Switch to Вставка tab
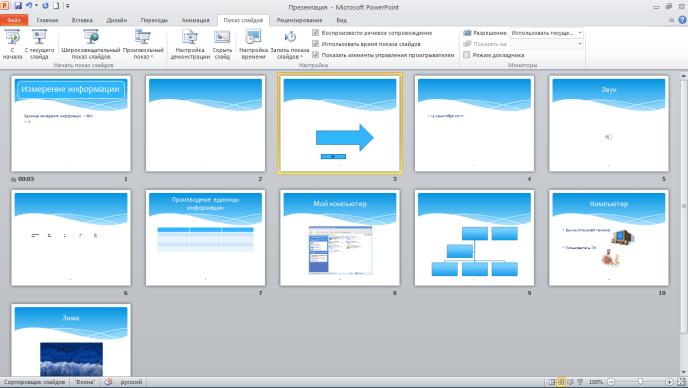Image resolution: width=688 pixels, height=388 pixels. tap(82, 20)
